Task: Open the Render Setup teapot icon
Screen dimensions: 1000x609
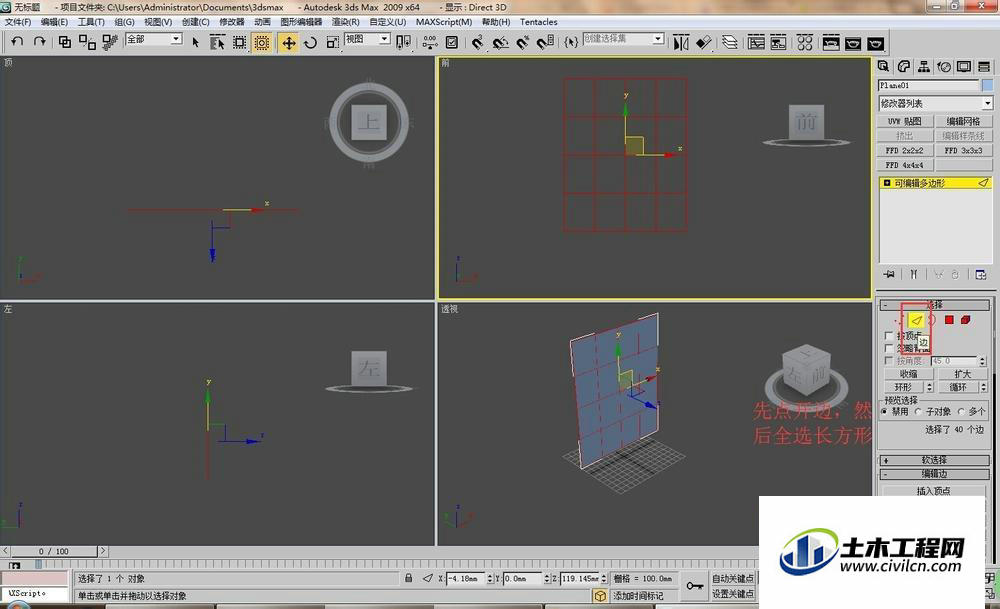Action: pos(831,43)
